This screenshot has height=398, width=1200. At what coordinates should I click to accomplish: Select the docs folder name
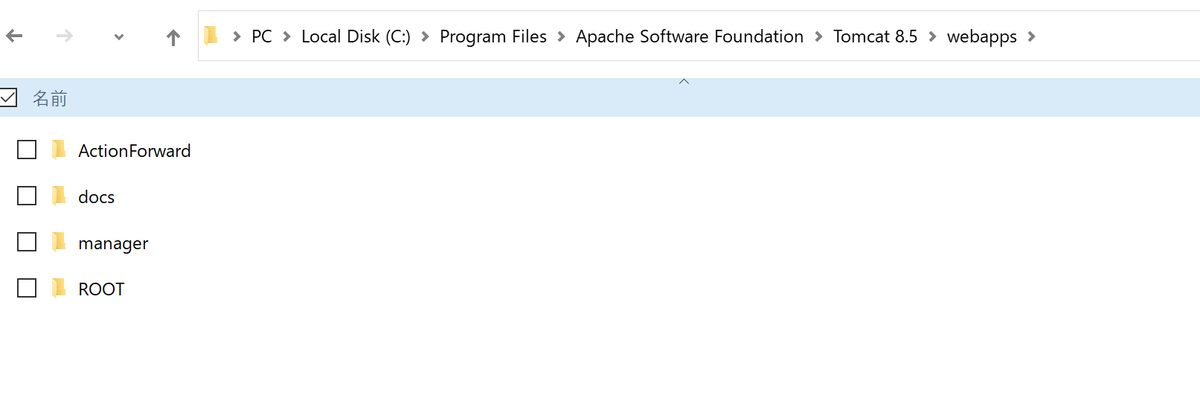(x=96, y=197)
